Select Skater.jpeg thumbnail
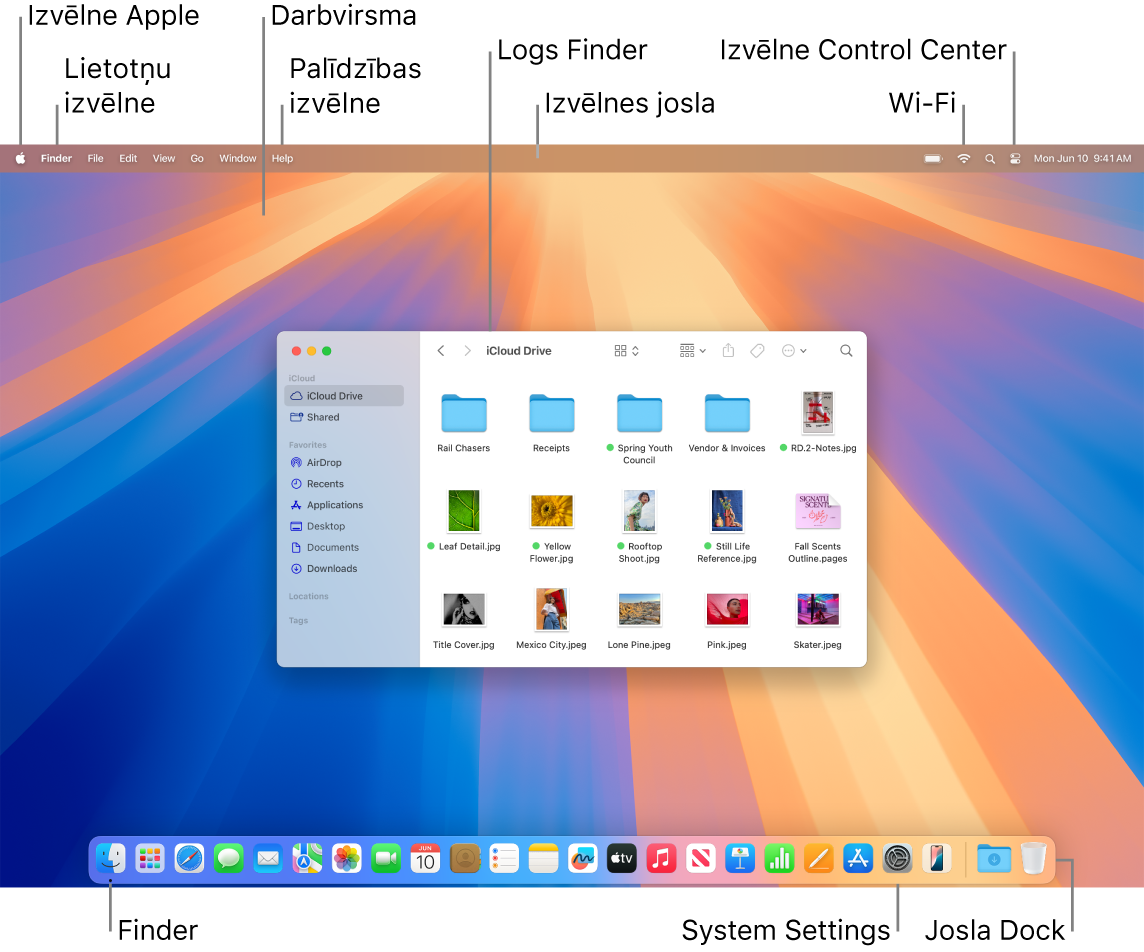Viewport: 1144px width, 952px height. click(818, 610)
